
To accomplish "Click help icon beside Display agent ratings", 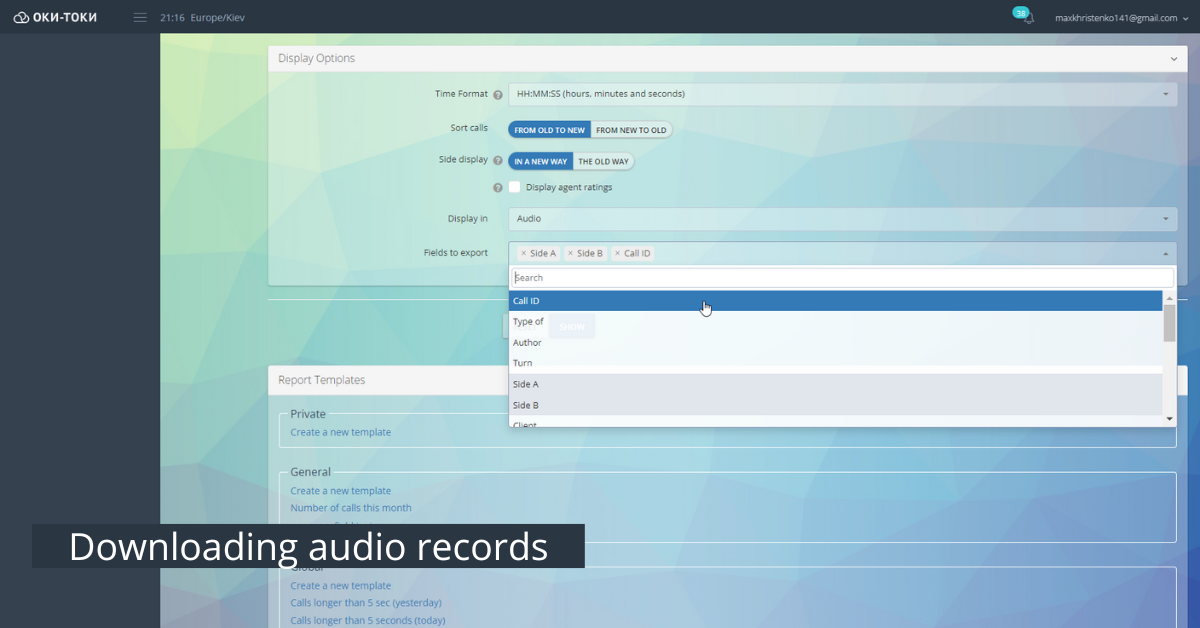I will click(498, 187).
